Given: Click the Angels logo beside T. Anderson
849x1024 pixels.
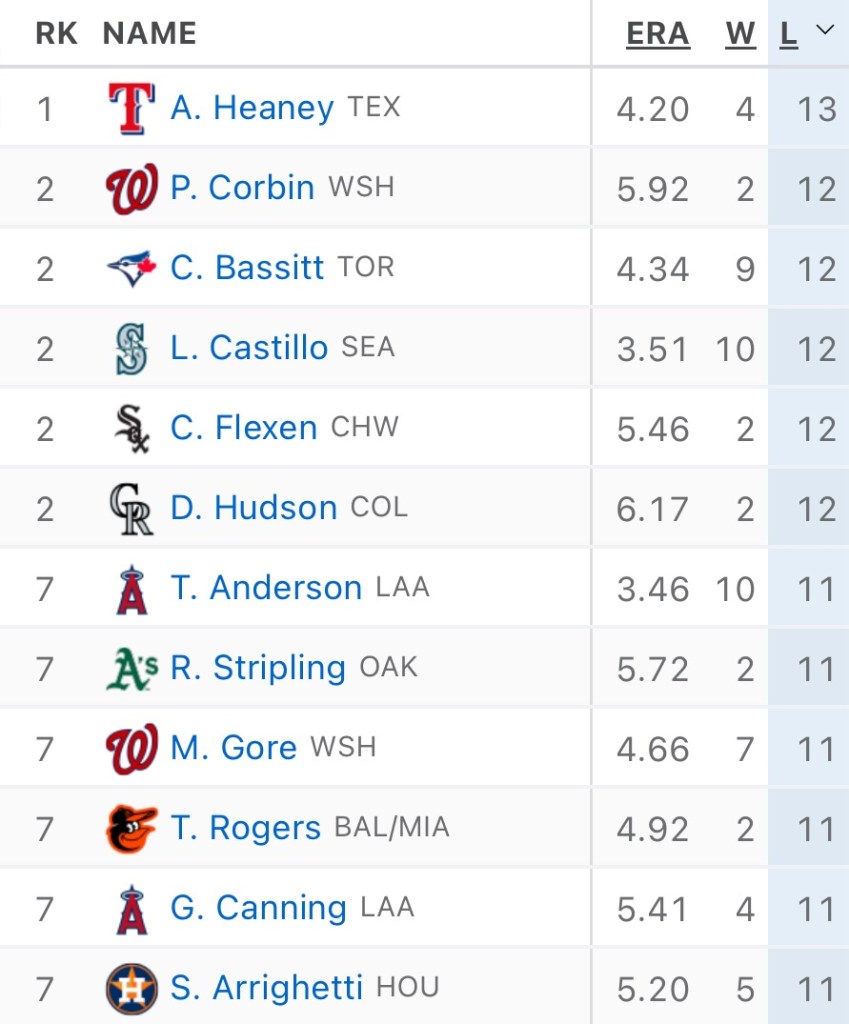Looking at the screenshot, I should 131,589.
